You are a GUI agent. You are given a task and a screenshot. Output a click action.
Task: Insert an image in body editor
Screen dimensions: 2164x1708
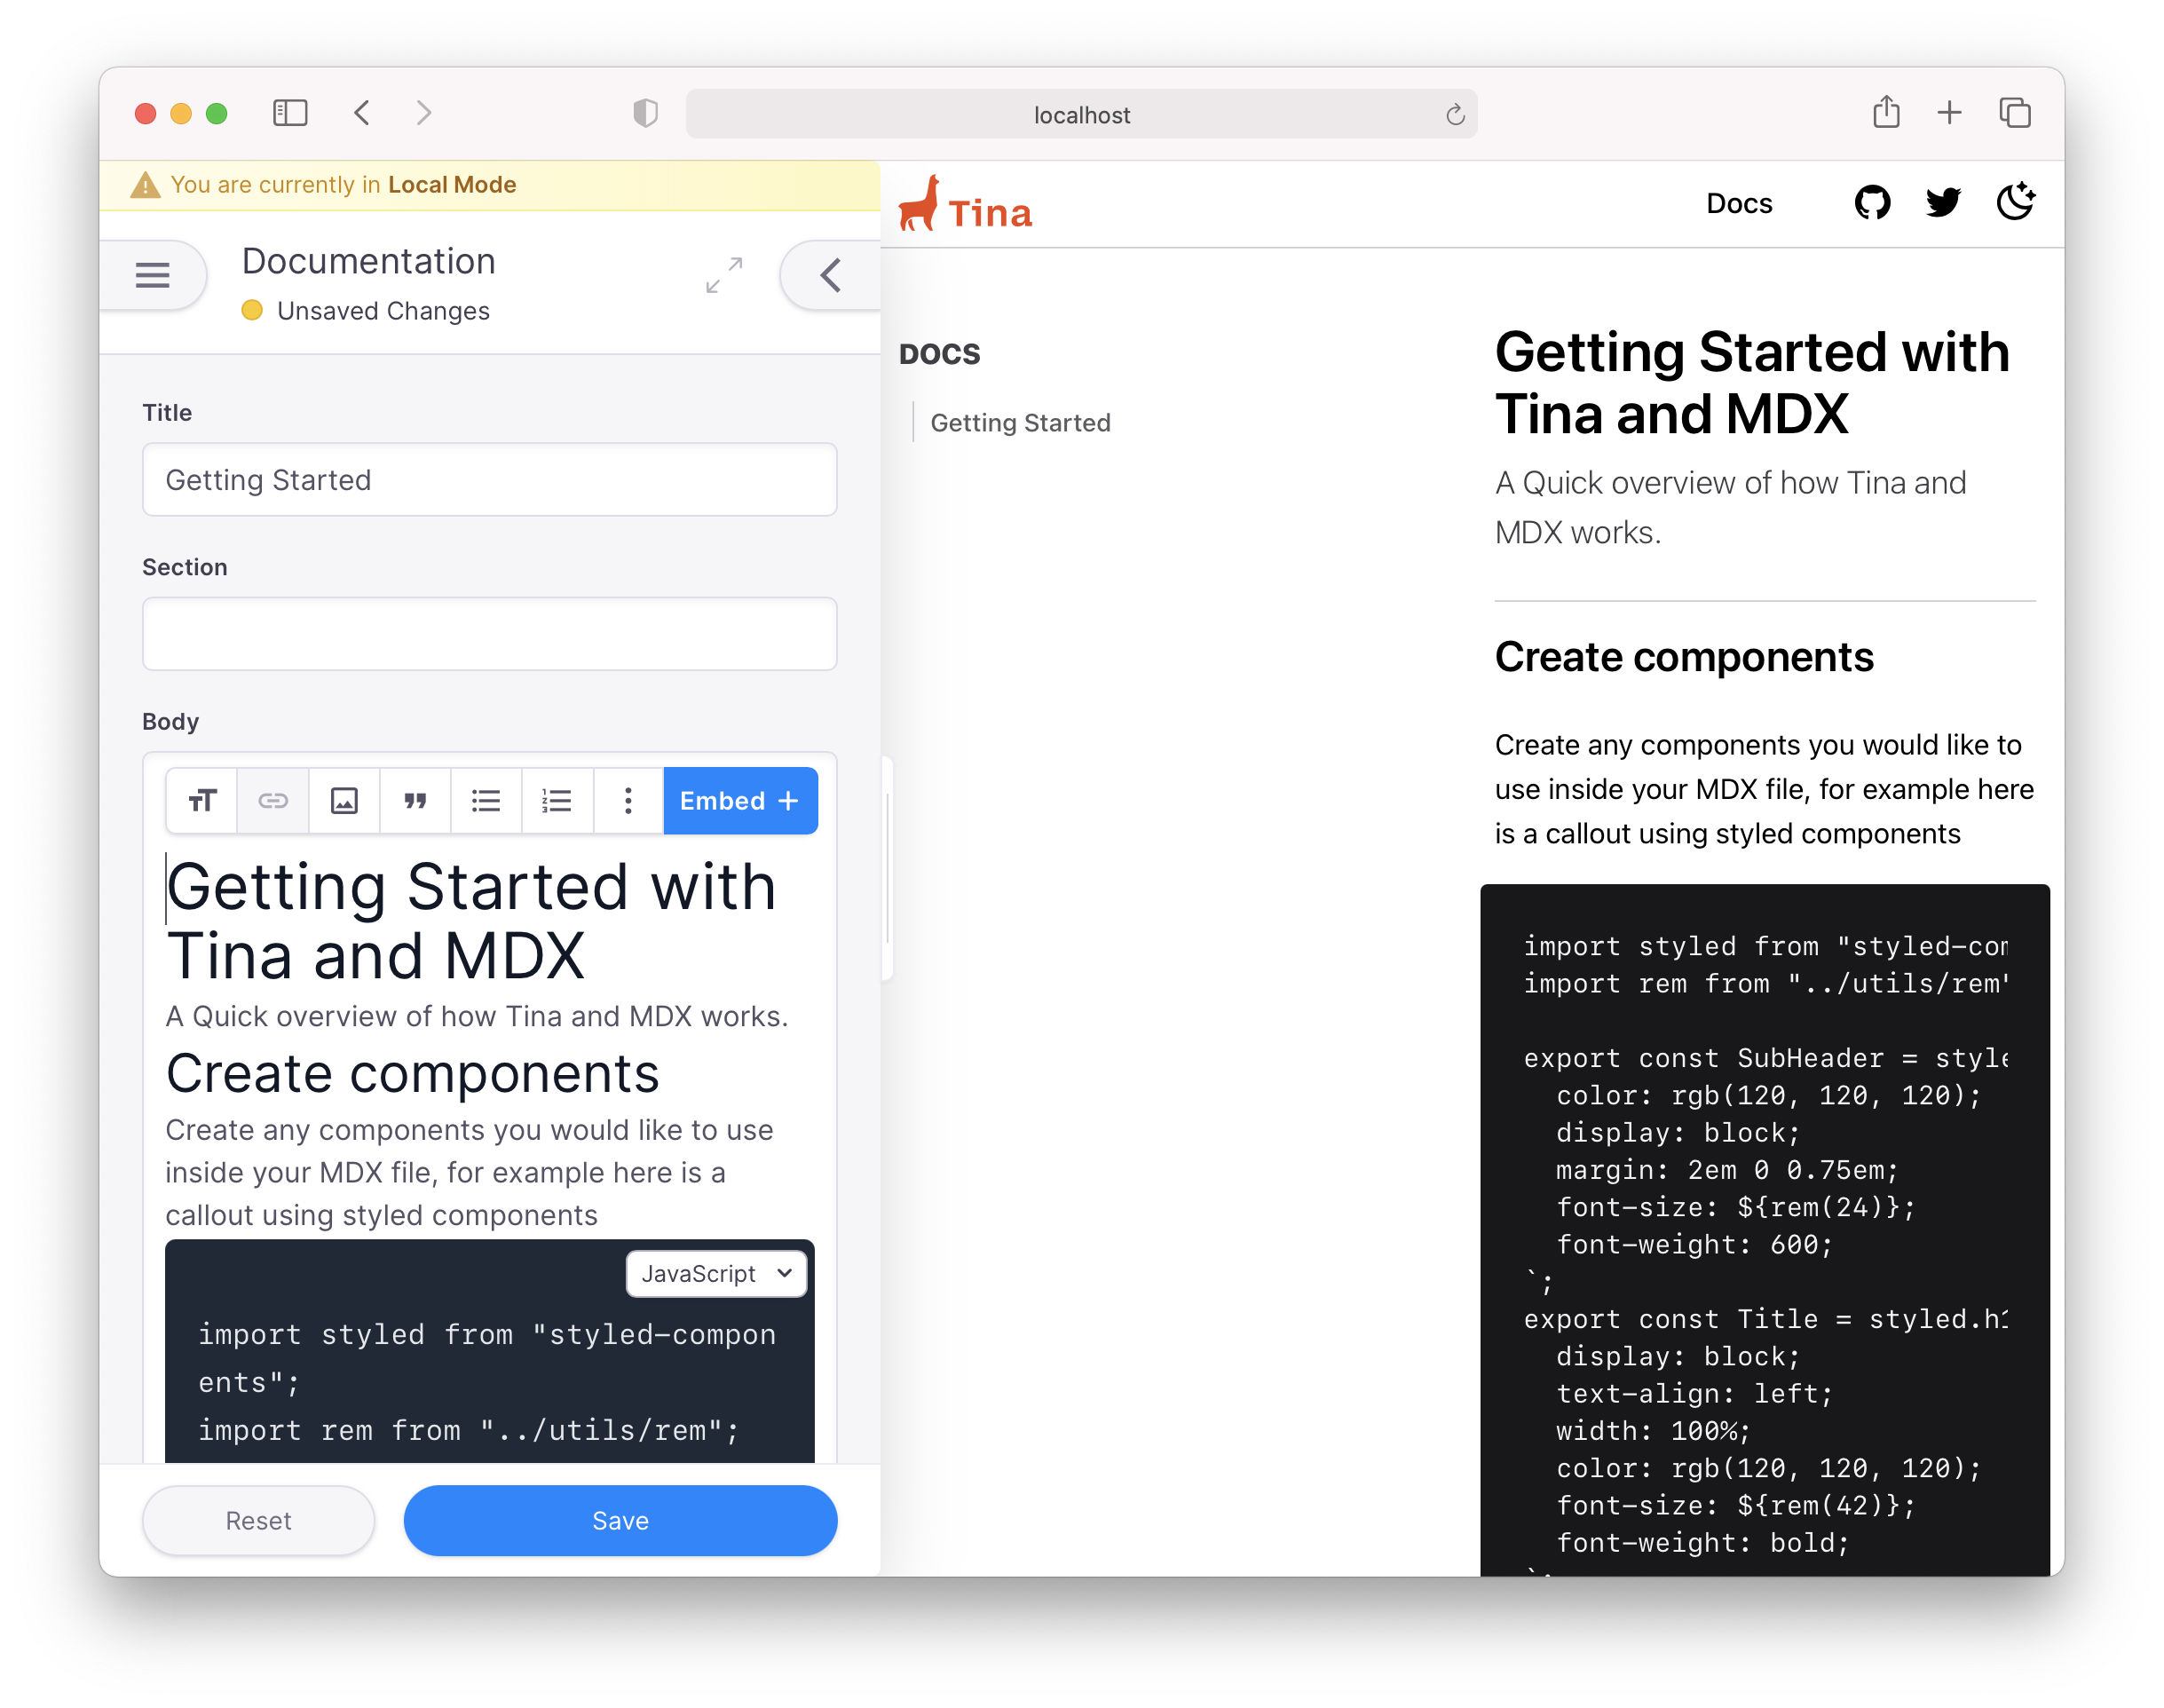tap(344, 801)
